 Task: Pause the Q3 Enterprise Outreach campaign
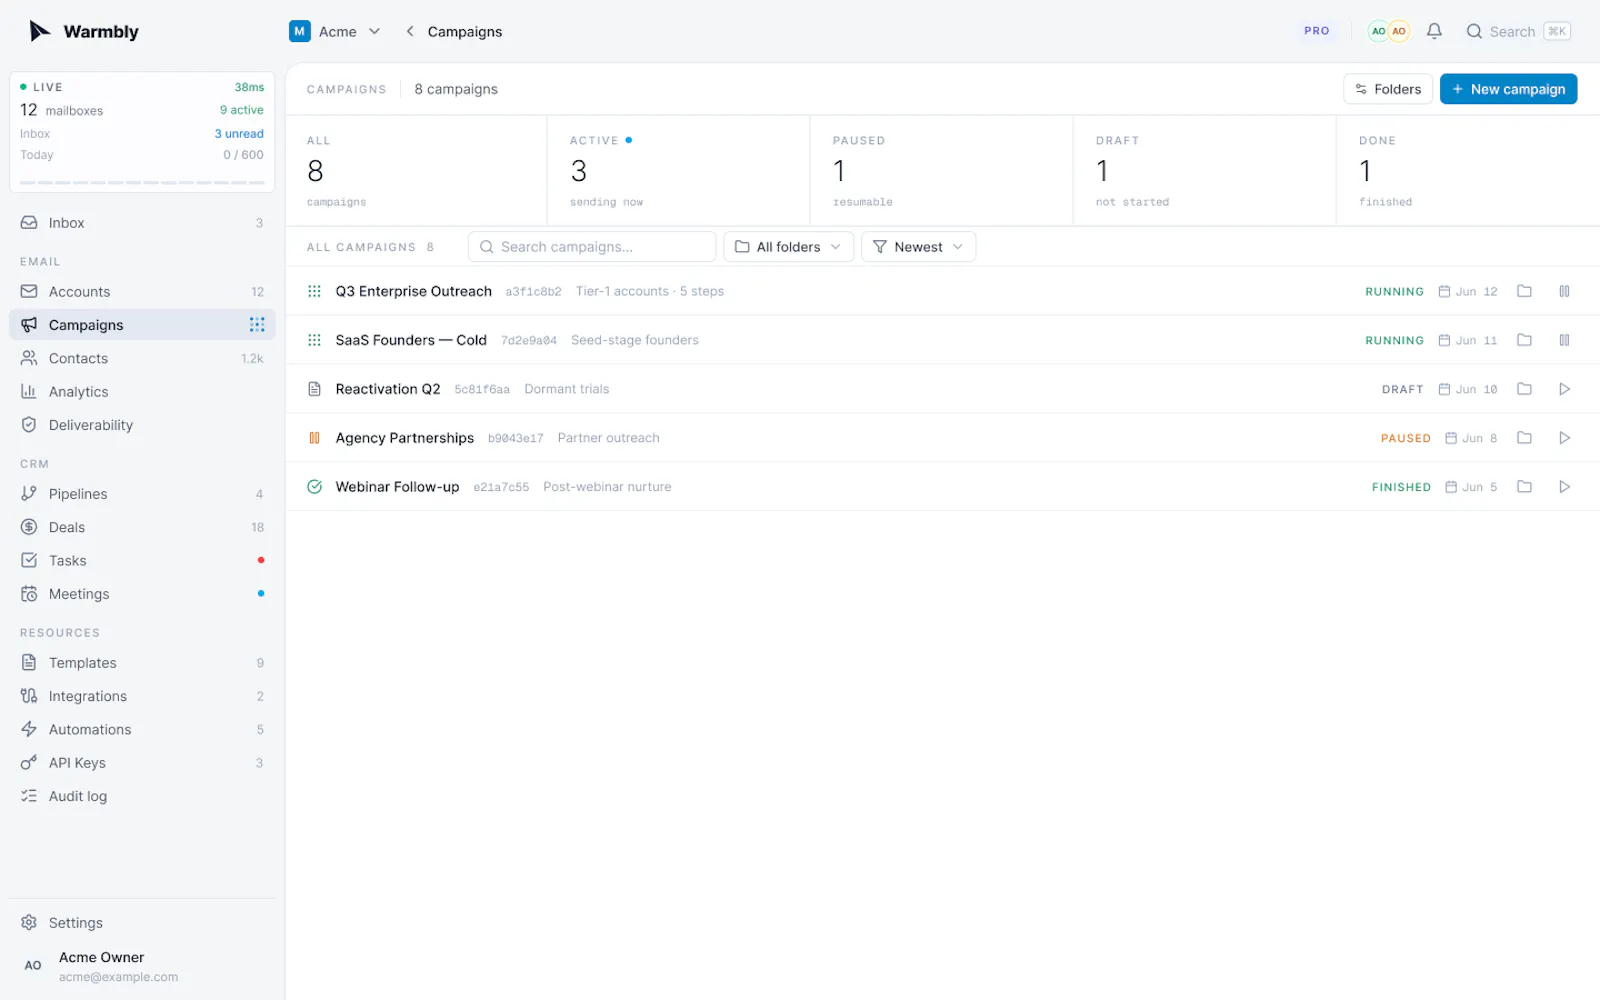[x=1564, y=291]
